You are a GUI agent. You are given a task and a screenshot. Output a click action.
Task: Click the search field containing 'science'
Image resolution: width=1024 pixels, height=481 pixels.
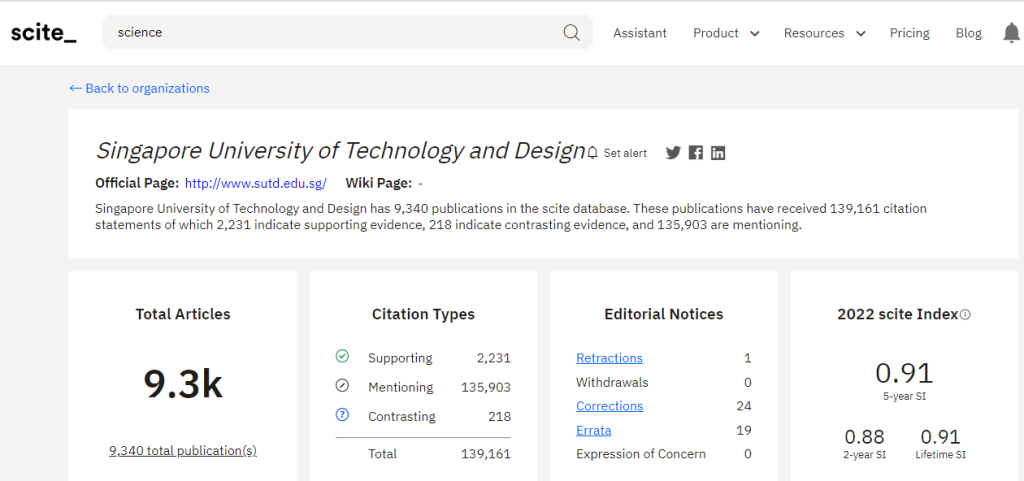point(347,33)
